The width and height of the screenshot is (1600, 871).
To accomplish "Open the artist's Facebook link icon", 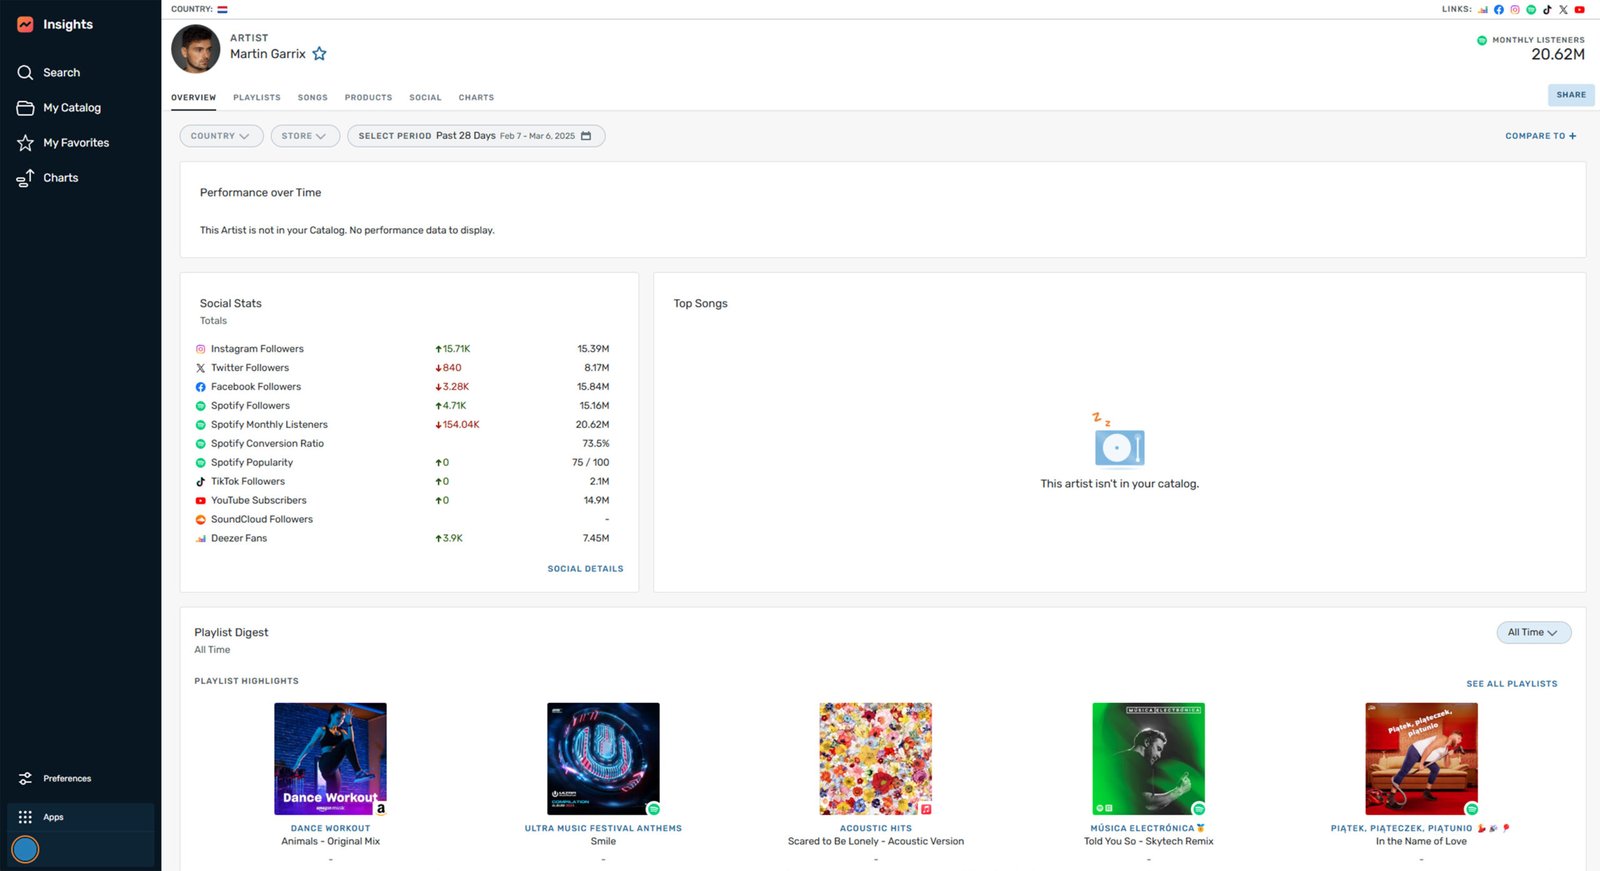I will coord(1499,10).
